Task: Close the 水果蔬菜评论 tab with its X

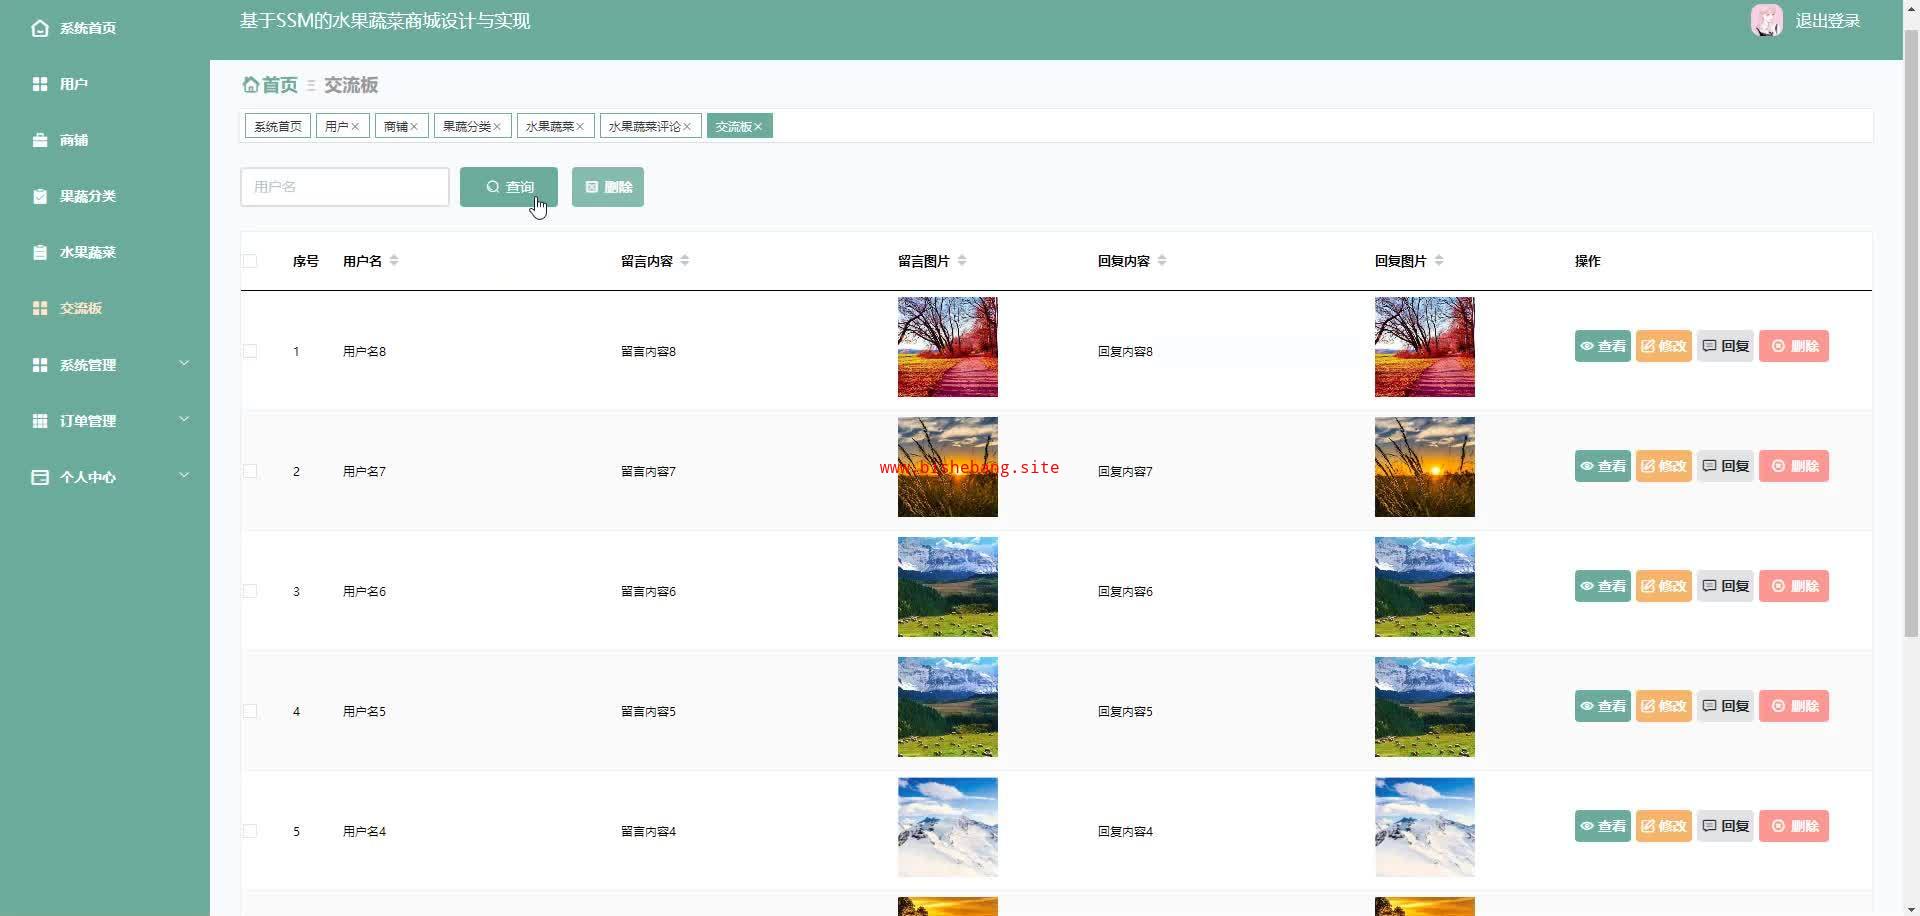Action: (x=687, y=127)
